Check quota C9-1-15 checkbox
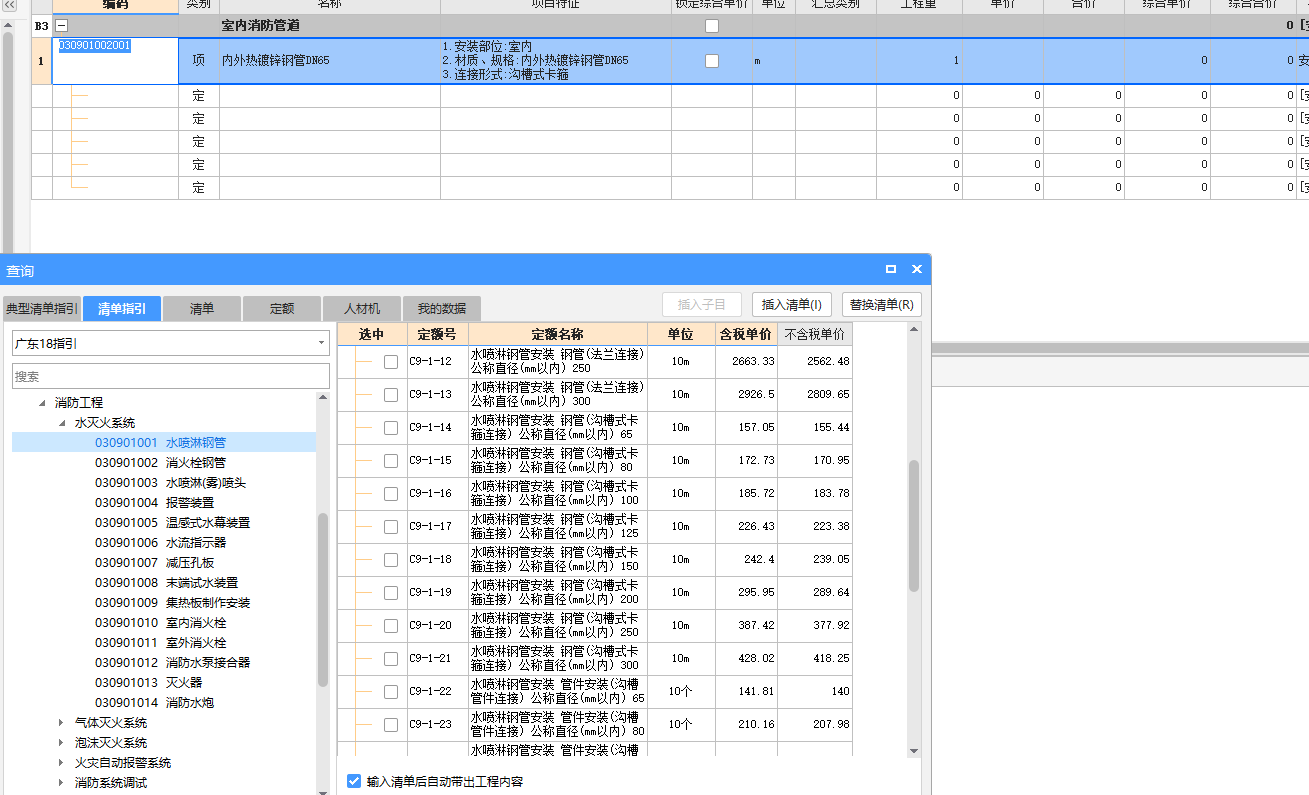 [x=391, y=461]
